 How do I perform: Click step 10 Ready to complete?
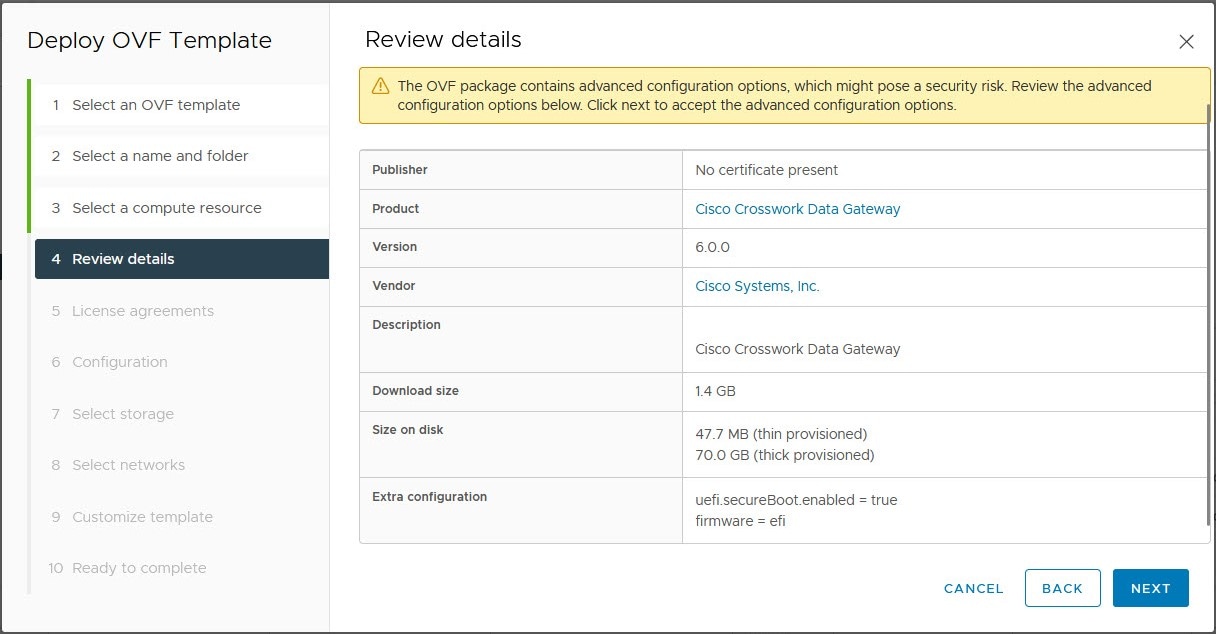tap(139, 568)
